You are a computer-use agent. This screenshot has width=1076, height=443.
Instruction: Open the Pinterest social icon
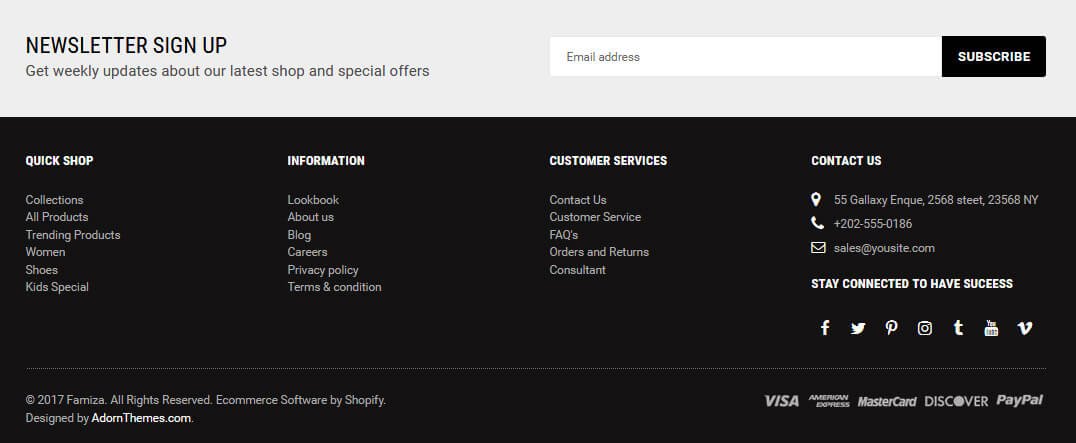pos(891,328)
